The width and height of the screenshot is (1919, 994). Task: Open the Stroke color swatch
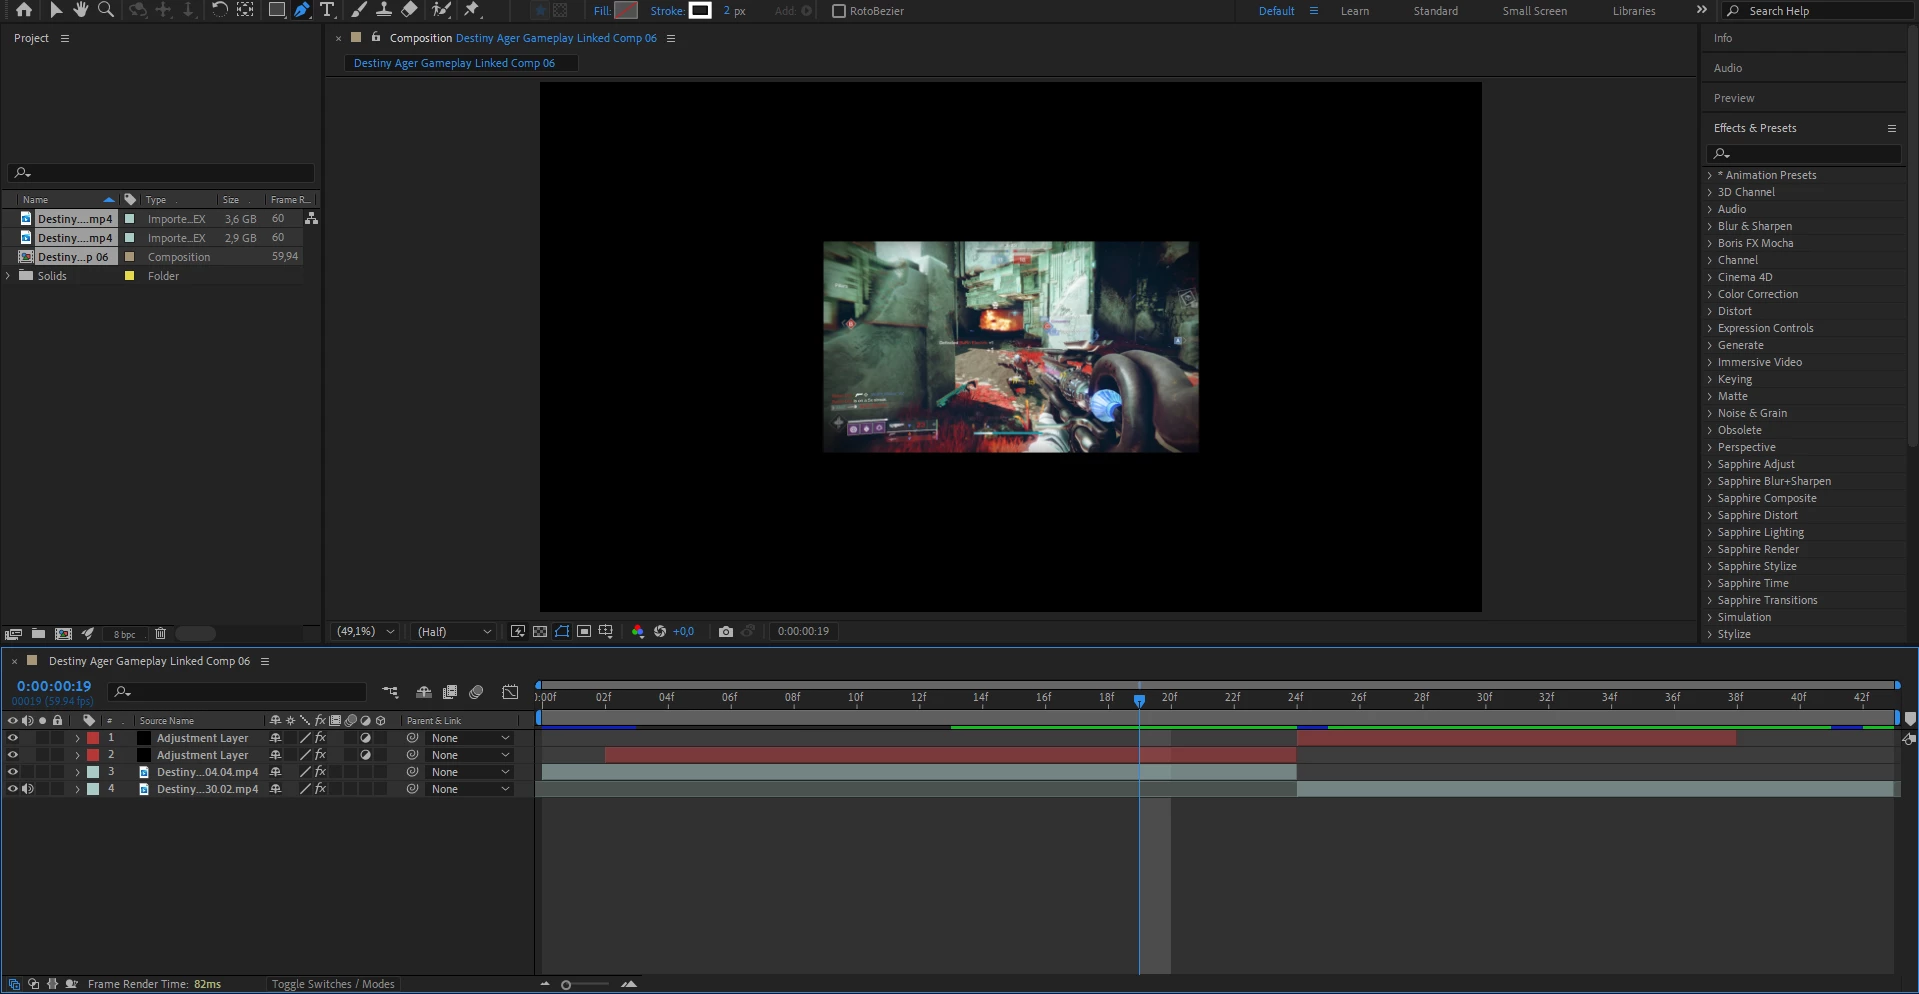[700, 11]
